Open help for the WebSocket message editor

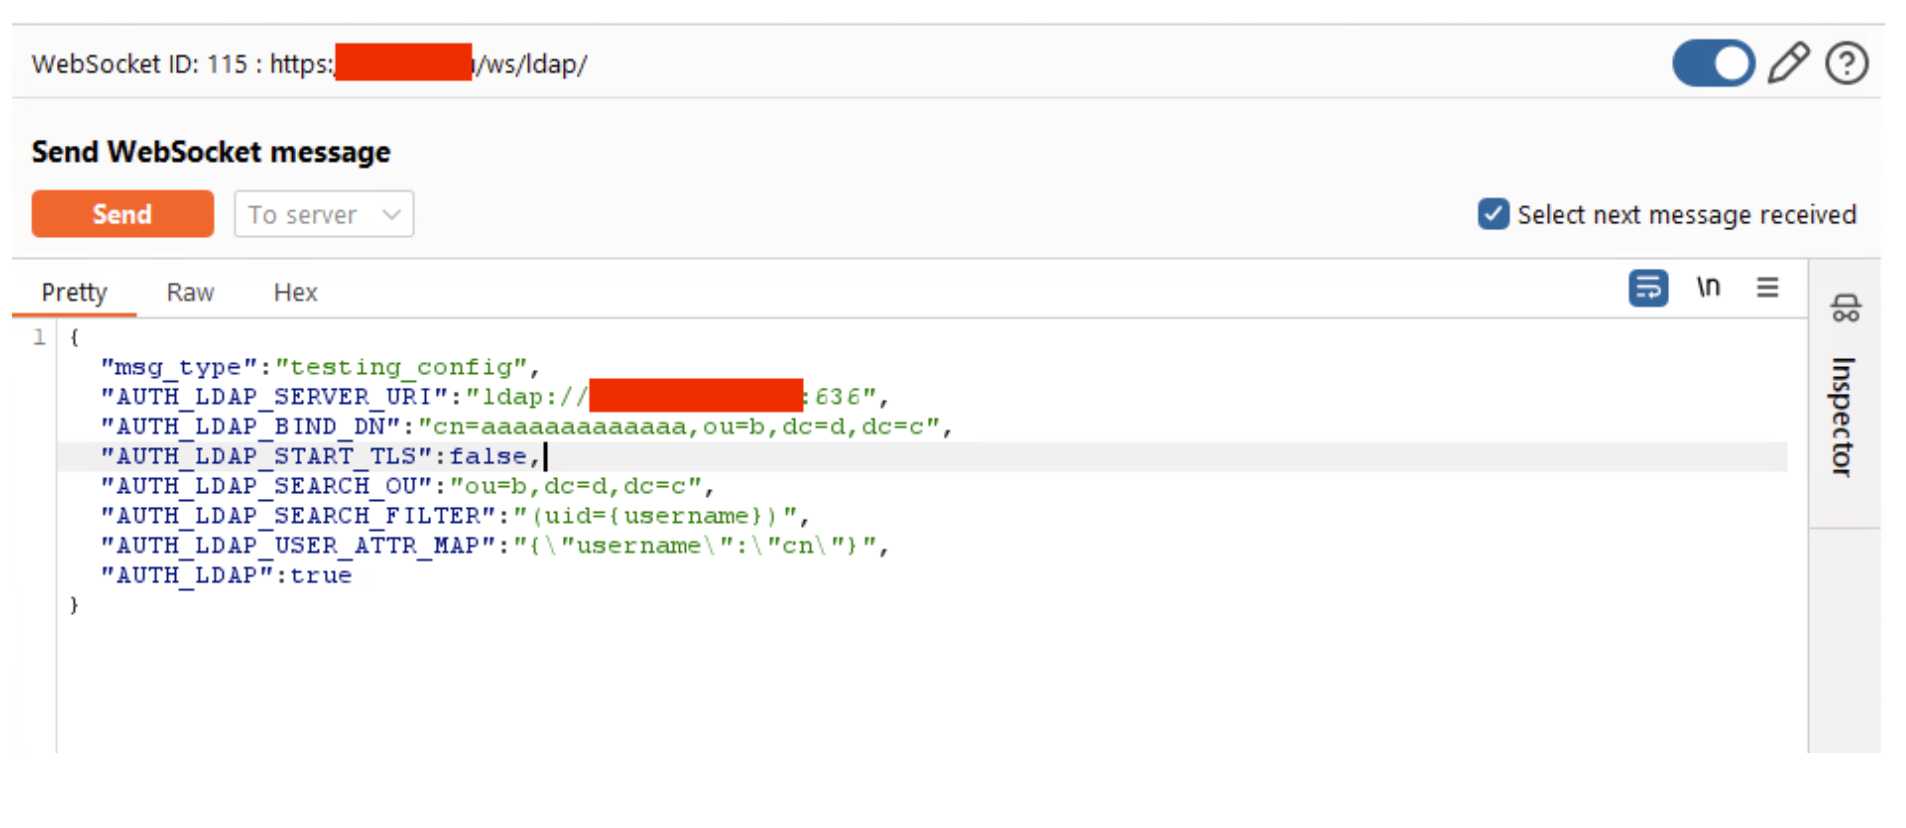(x=1847, y=63)
